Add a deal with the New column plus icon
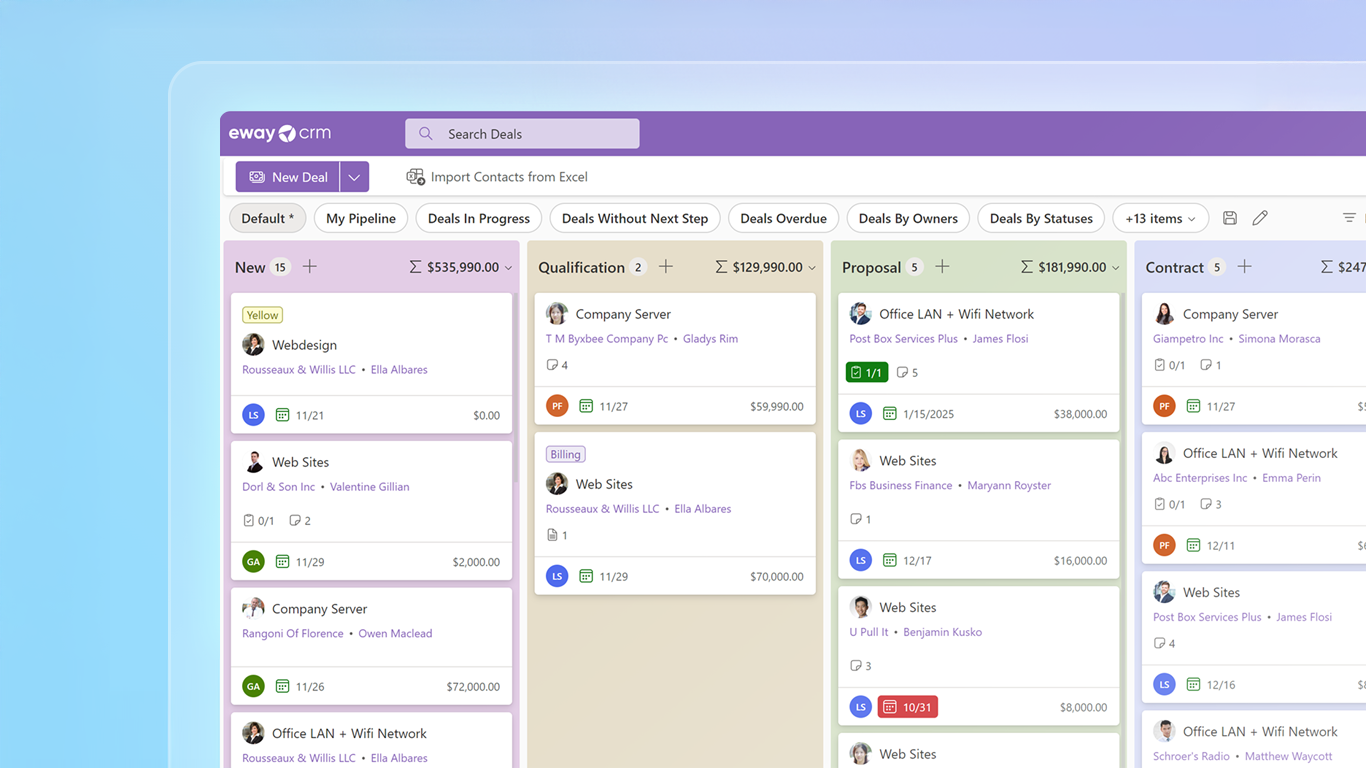Image resolution: width=1366 pixels, height=768 pixels. coord(309,266)
